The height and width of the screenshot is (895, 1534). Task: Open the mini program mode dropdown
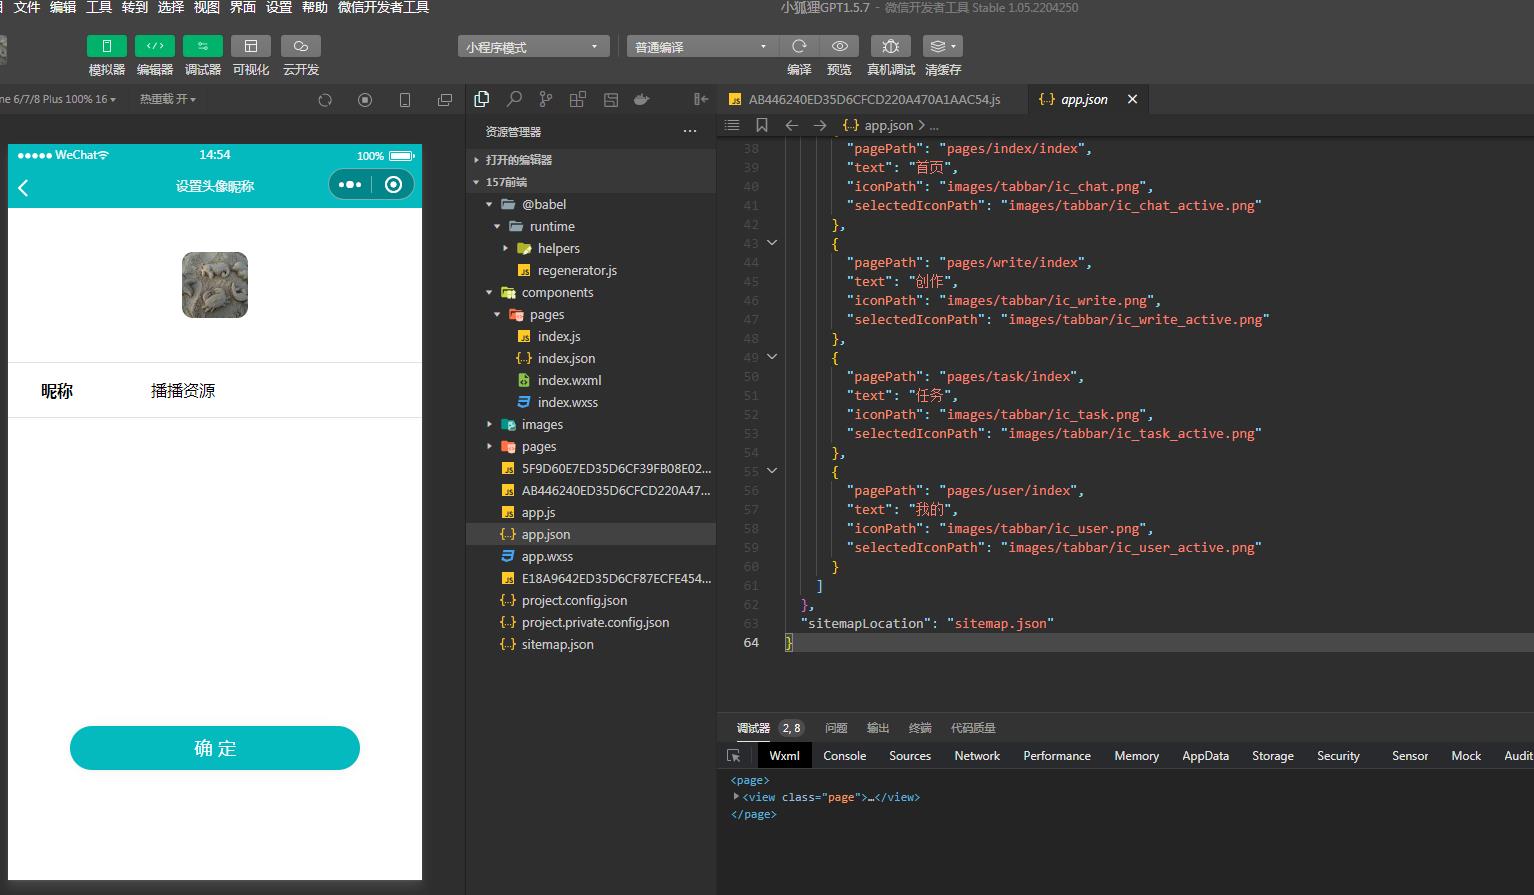pyautogui.click(x=533, y=47)
